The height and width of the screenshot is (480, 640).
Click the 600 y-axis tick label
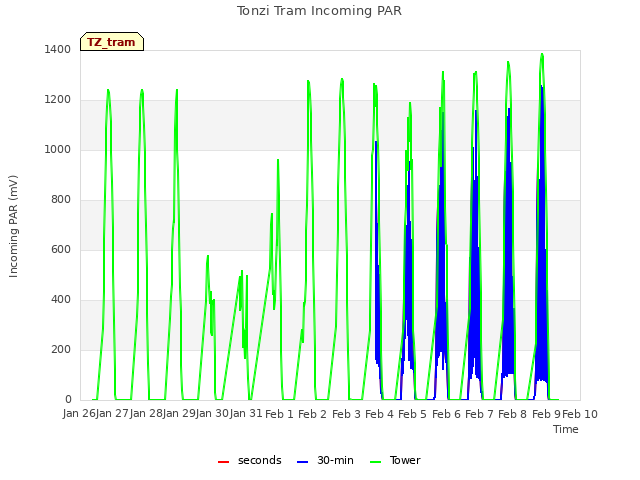click(61, 250)
